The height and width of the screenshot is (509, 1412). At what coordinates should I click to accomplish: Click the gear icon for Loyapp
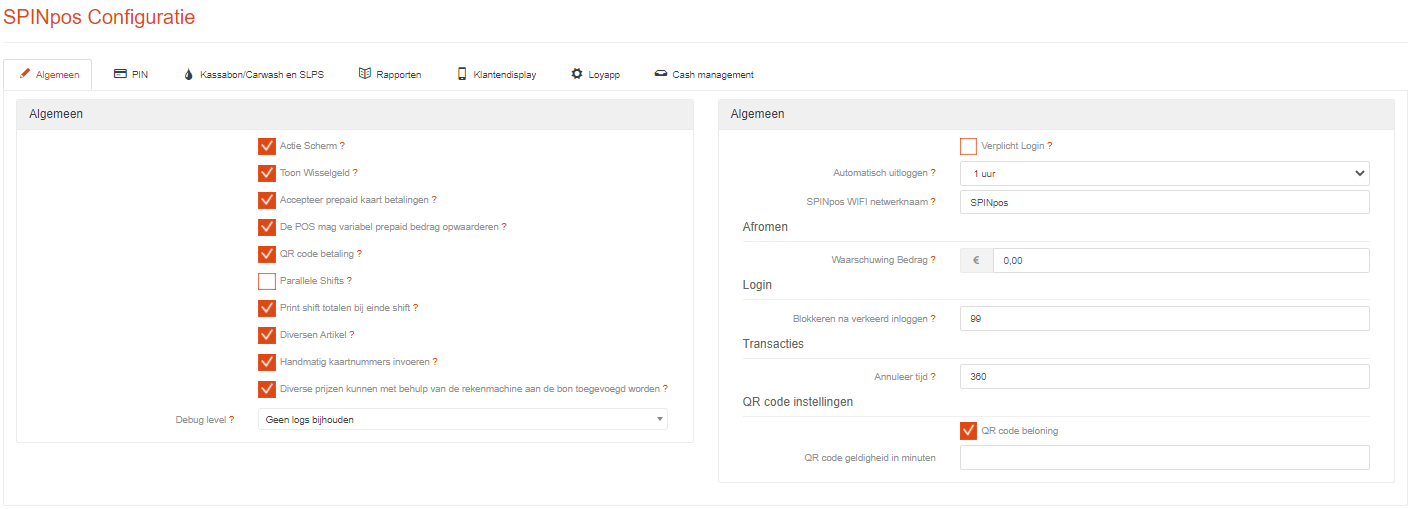point(577,74)
